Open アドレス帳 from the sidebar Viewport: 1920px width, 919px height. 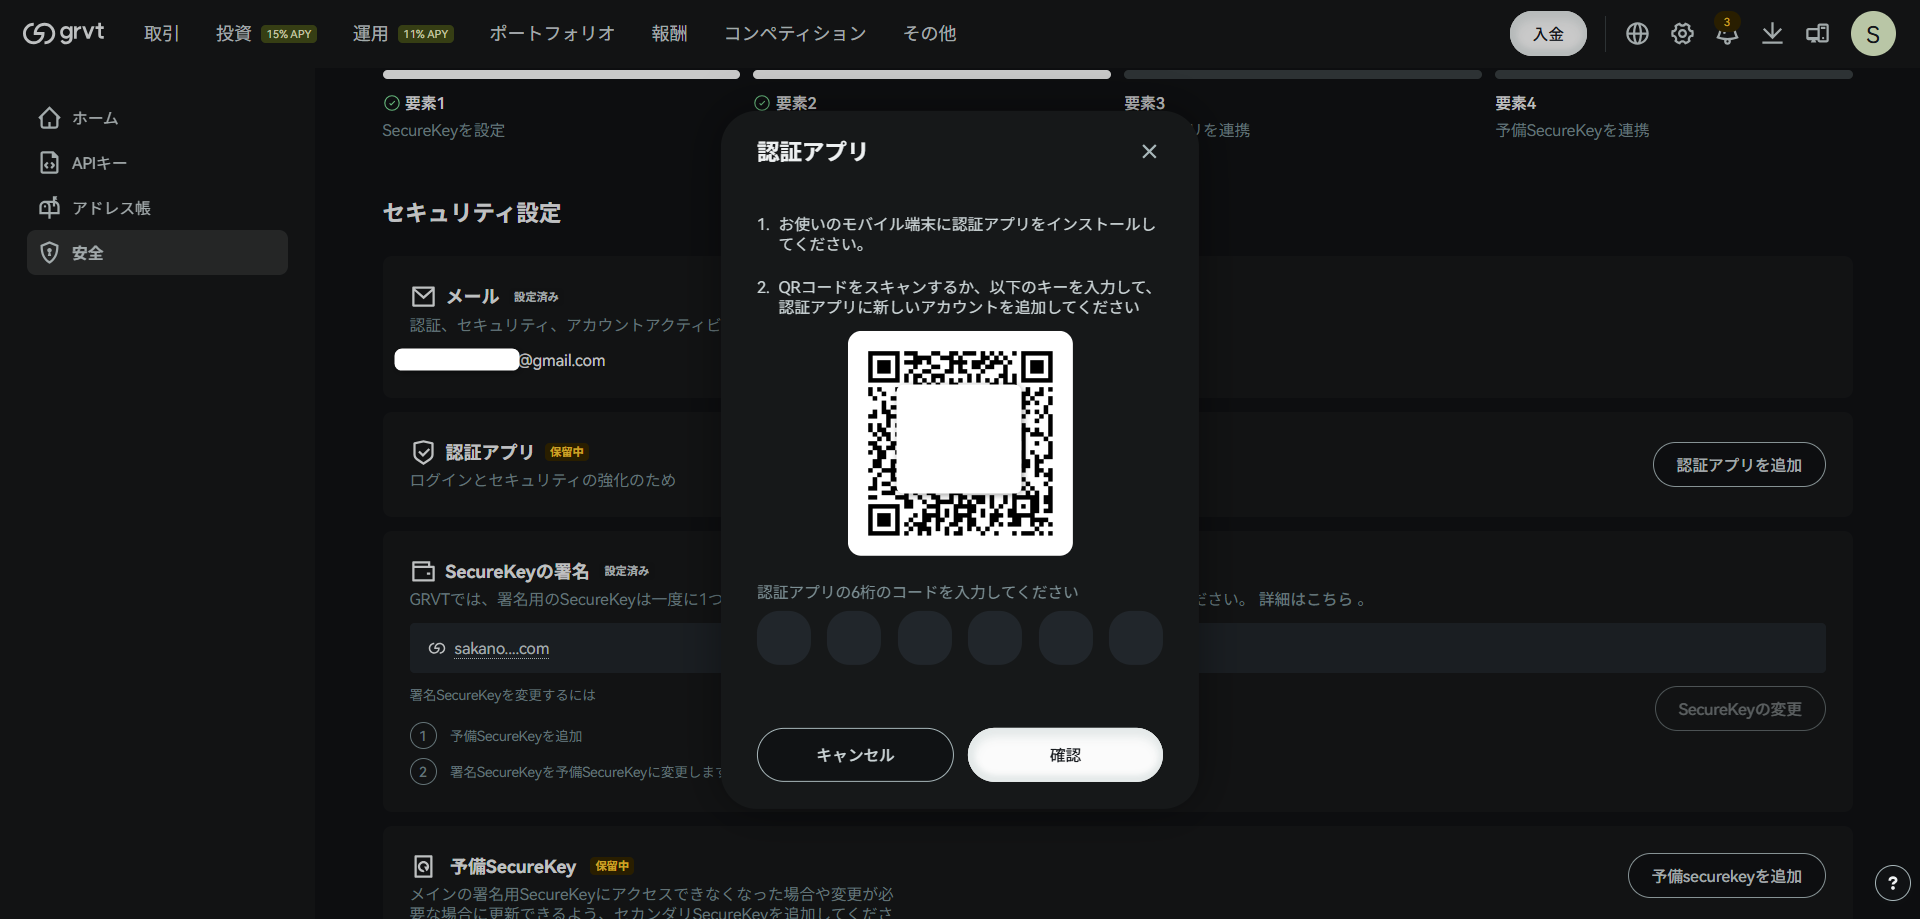[x=111, y=207]
